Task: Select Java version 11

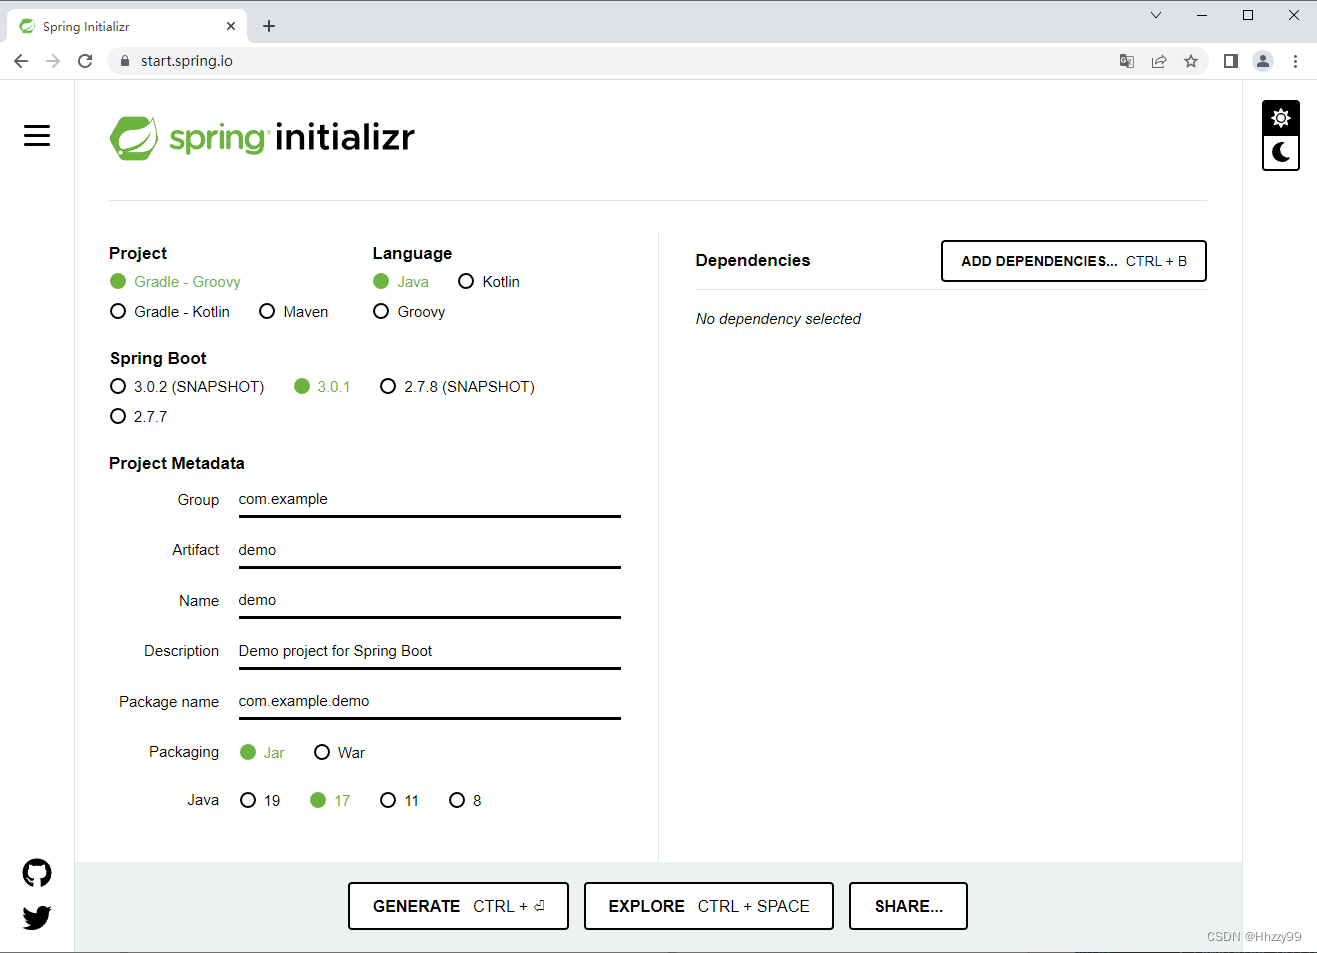Action: tap(400, 801)
